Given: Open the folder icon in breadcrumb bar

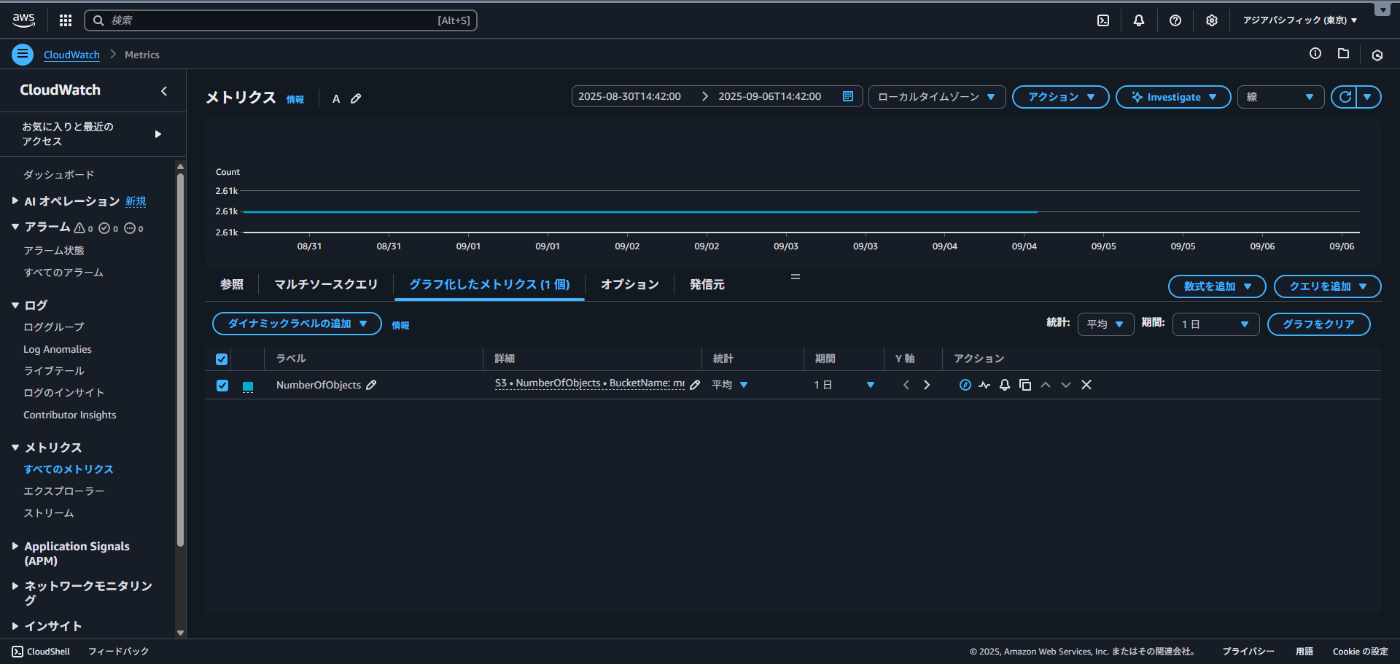Looking at the screenshot, I should [x=1343, y=54].
